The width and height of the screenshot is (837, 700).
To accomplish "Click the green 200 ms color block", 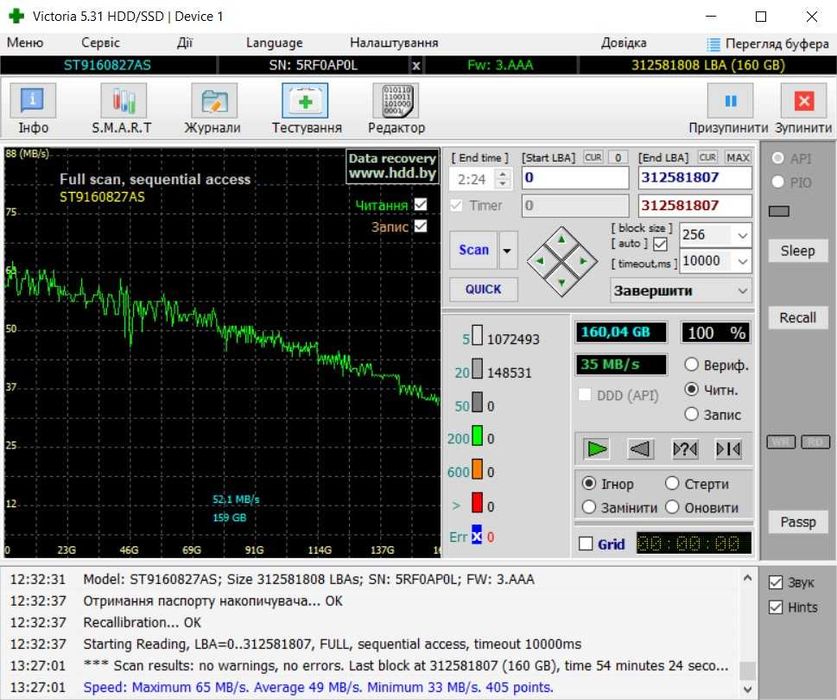I will 477,437.
